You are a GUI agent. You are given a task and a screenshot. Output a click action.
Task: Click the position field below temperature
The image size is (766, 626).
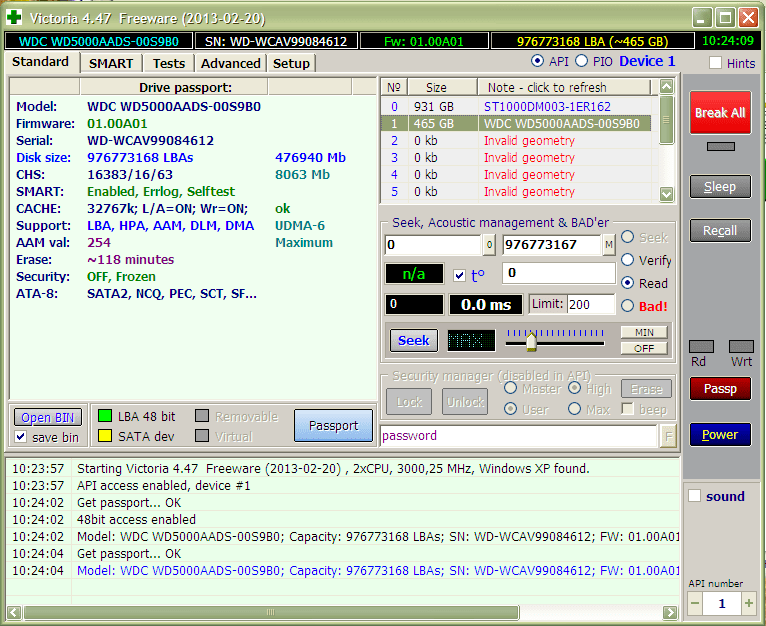click(x=414, y=304)
